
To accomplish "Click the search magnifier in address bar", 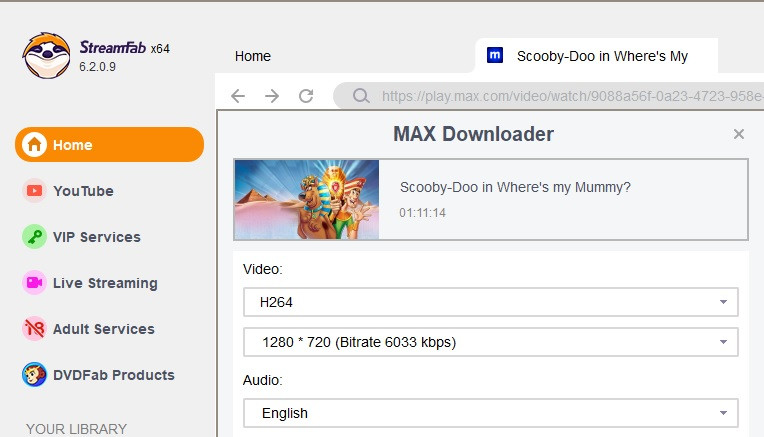I will (358, 97).
